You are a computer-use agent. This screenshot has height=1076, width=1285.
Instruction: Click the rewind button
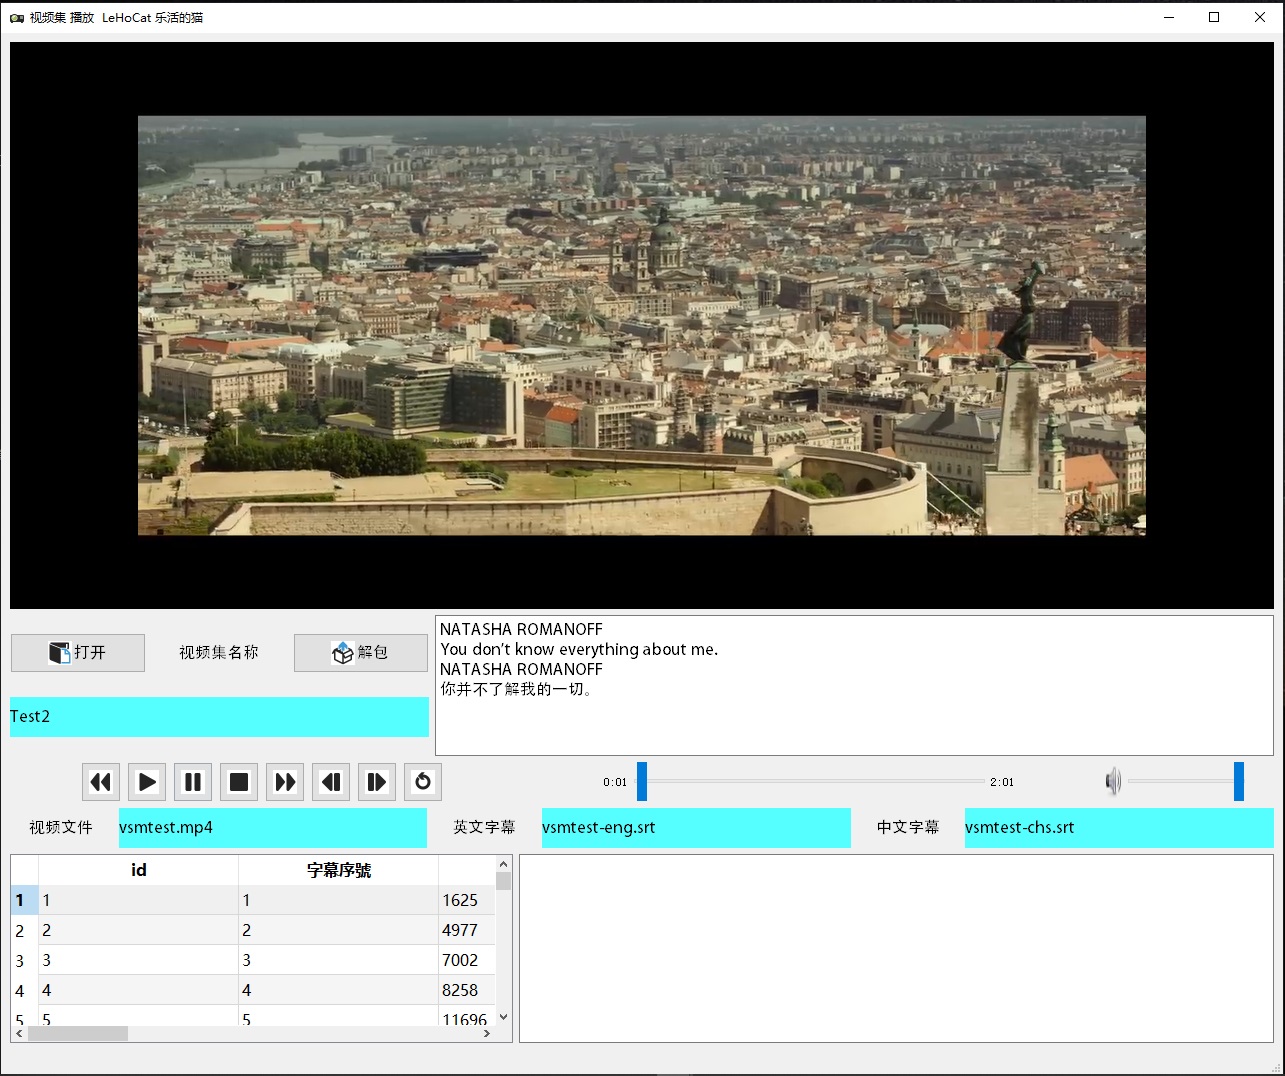coord(101,782)
